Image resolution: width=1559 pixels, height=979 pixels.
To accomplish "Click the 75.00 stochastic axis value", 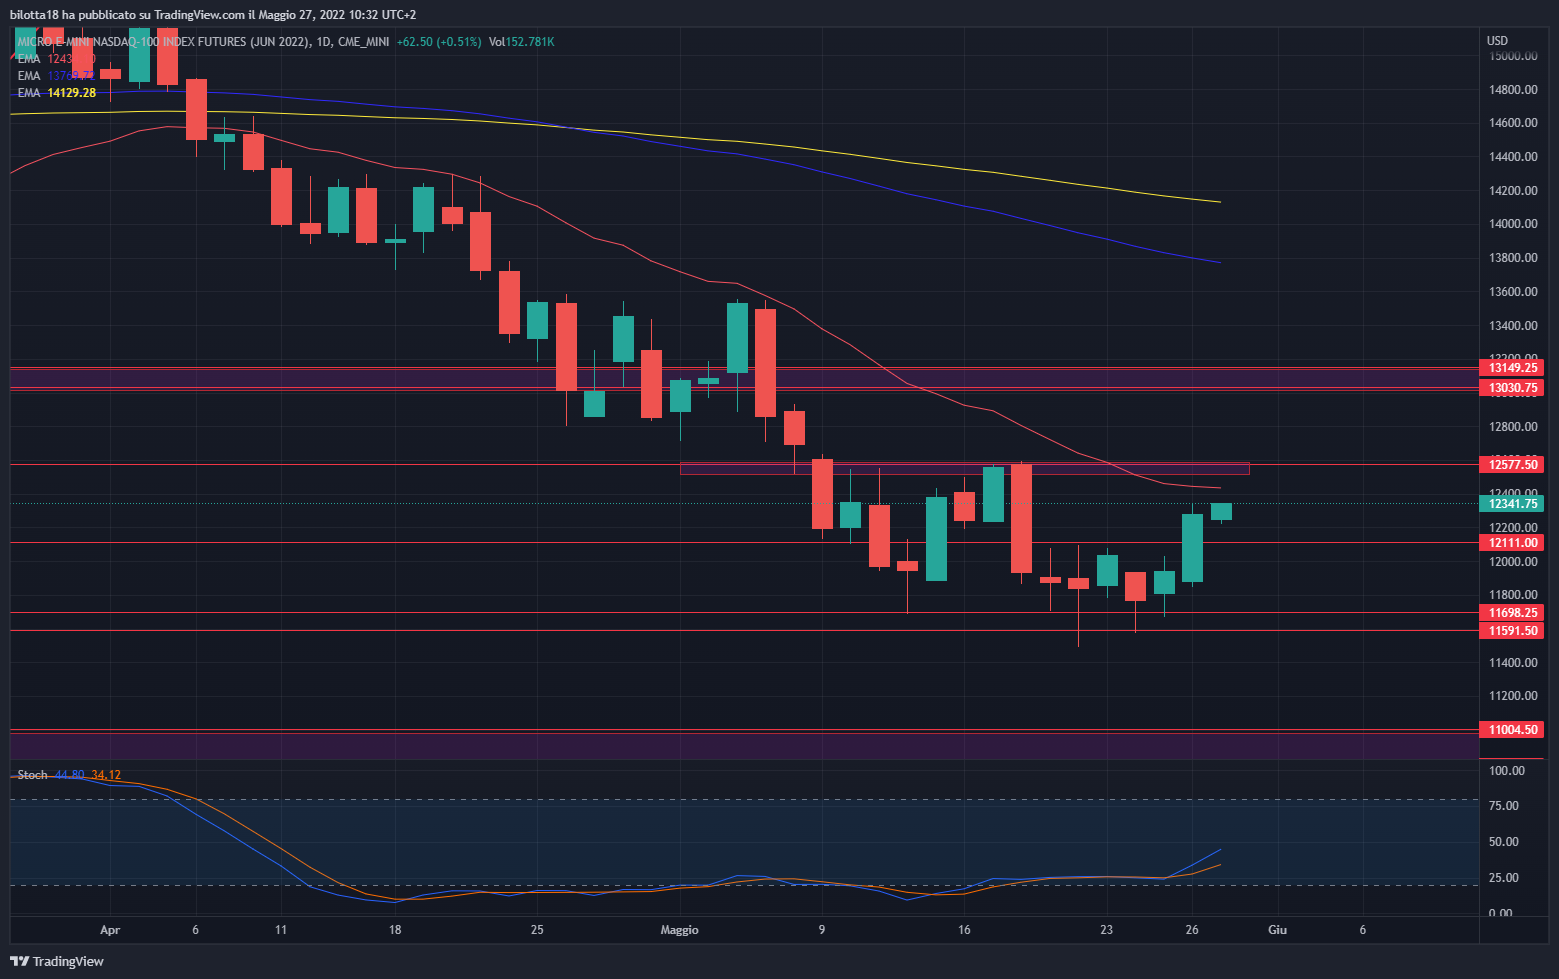I will pos(1504,806).
